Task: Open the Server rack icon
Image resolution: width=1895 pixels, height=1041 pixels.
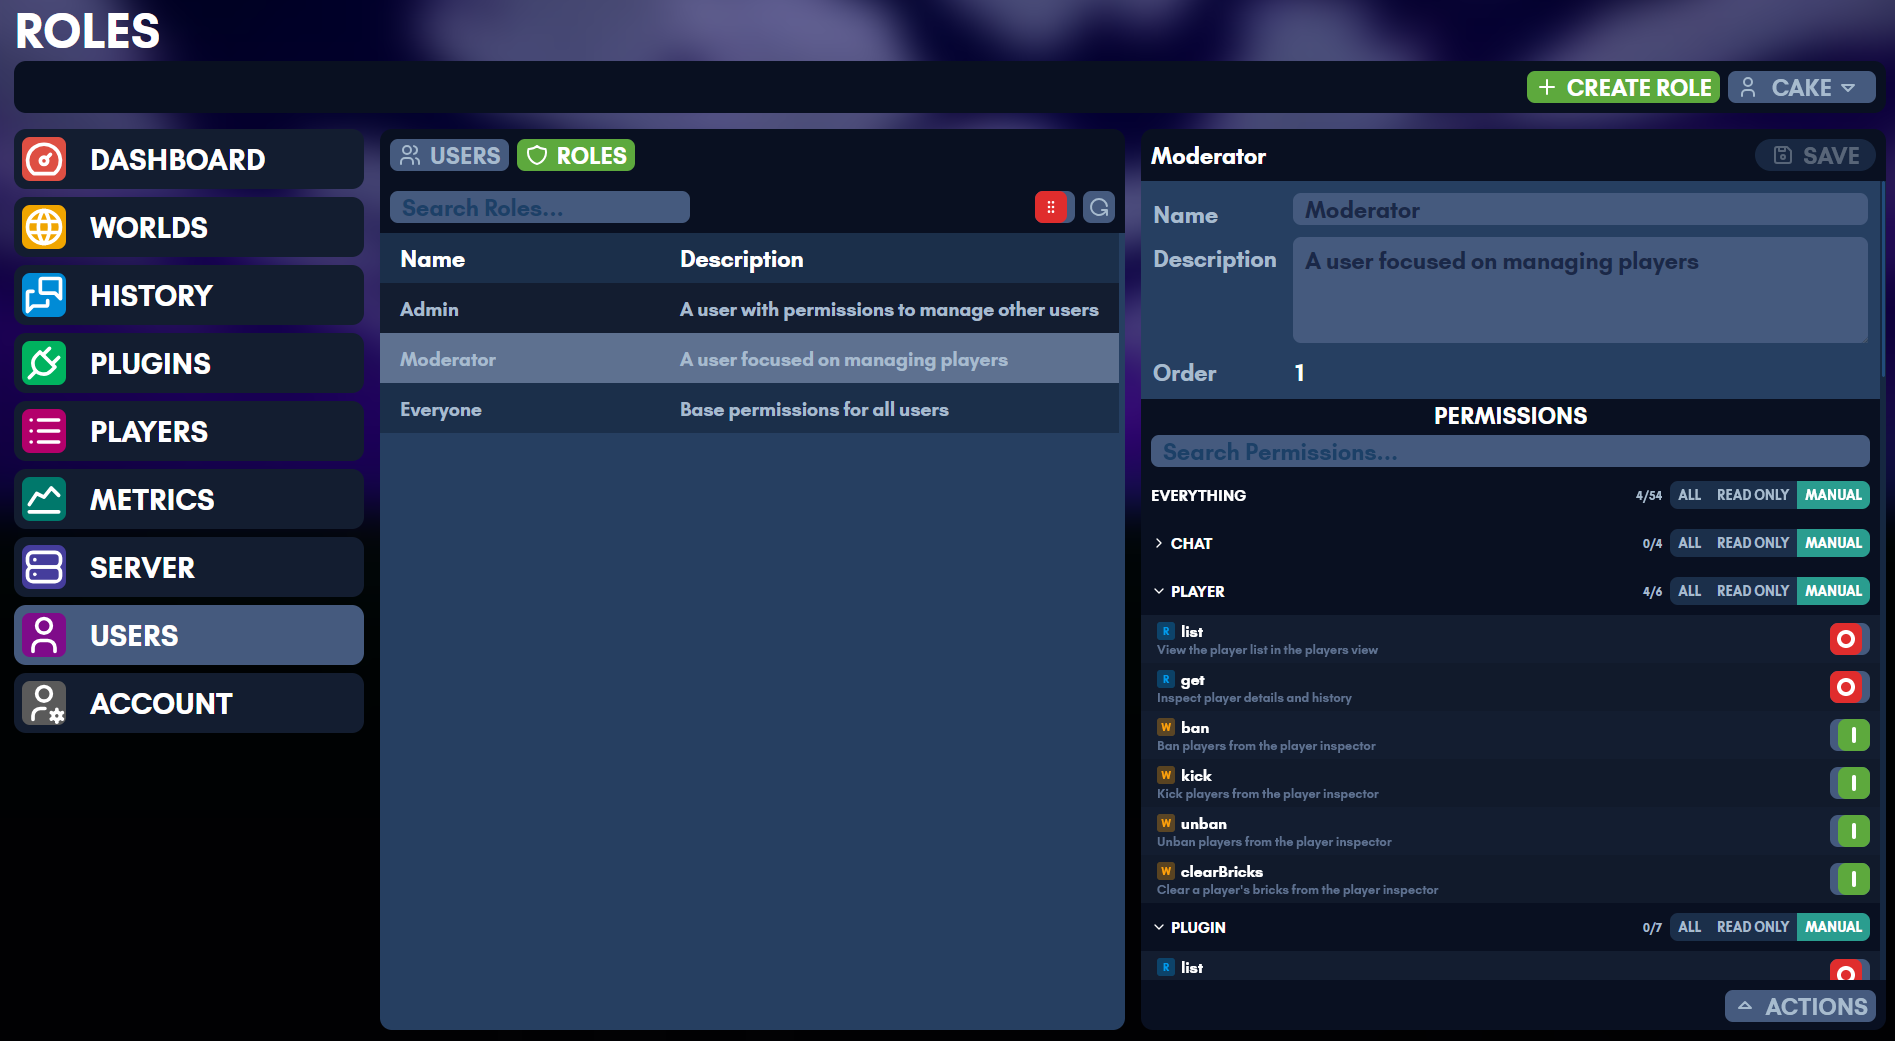Action: pyautogui.click(x=44, y=567)
